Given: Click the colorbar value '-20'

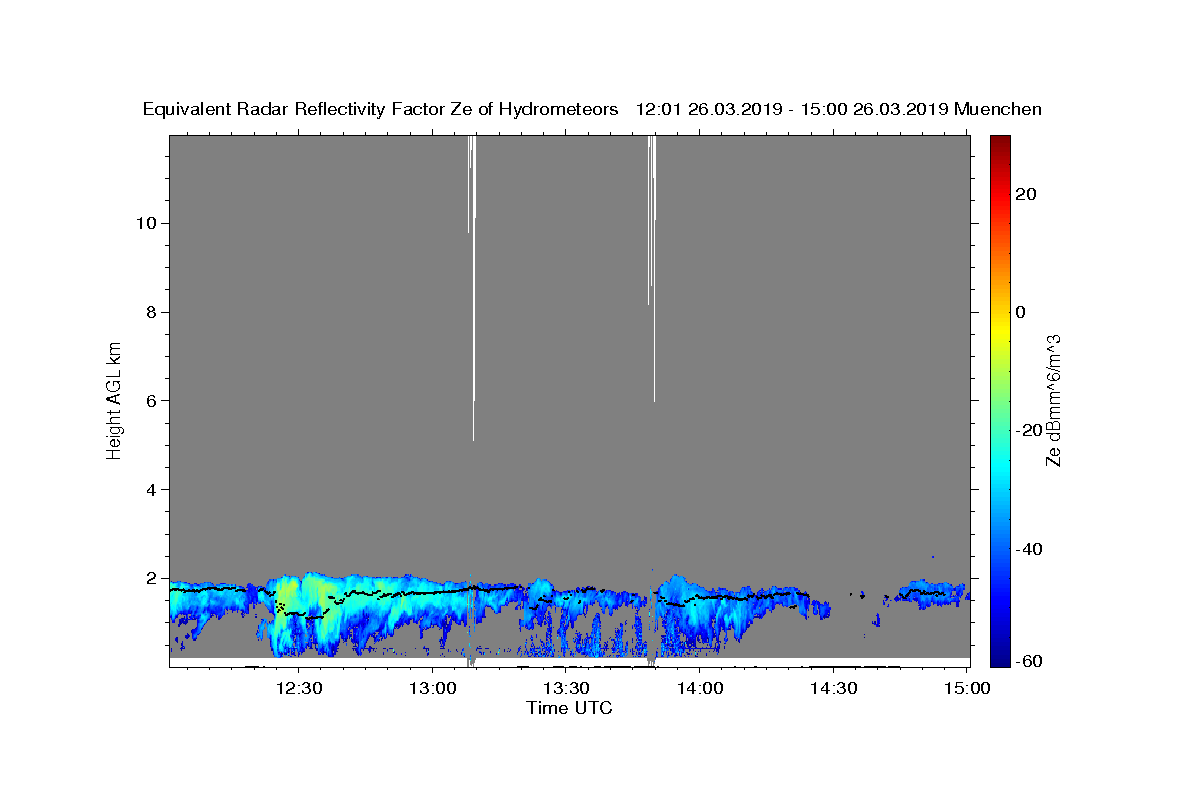Looking at the screenshot, I should click(x=1028, y=430).
